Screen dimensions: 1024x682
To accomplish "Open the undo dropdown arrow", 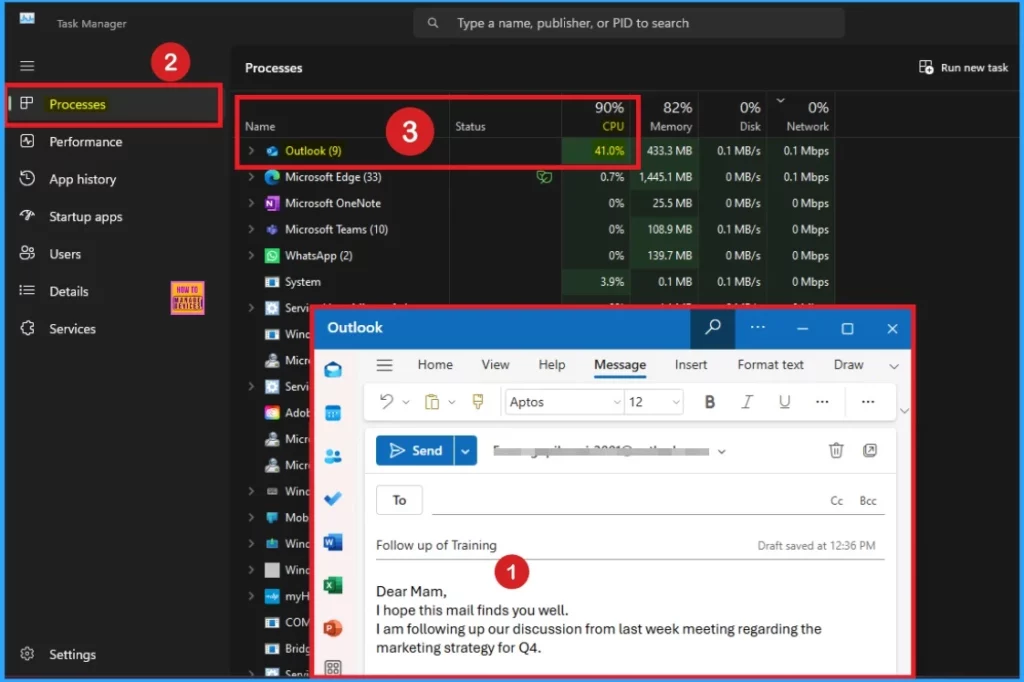I will click(x=406, y=402).
